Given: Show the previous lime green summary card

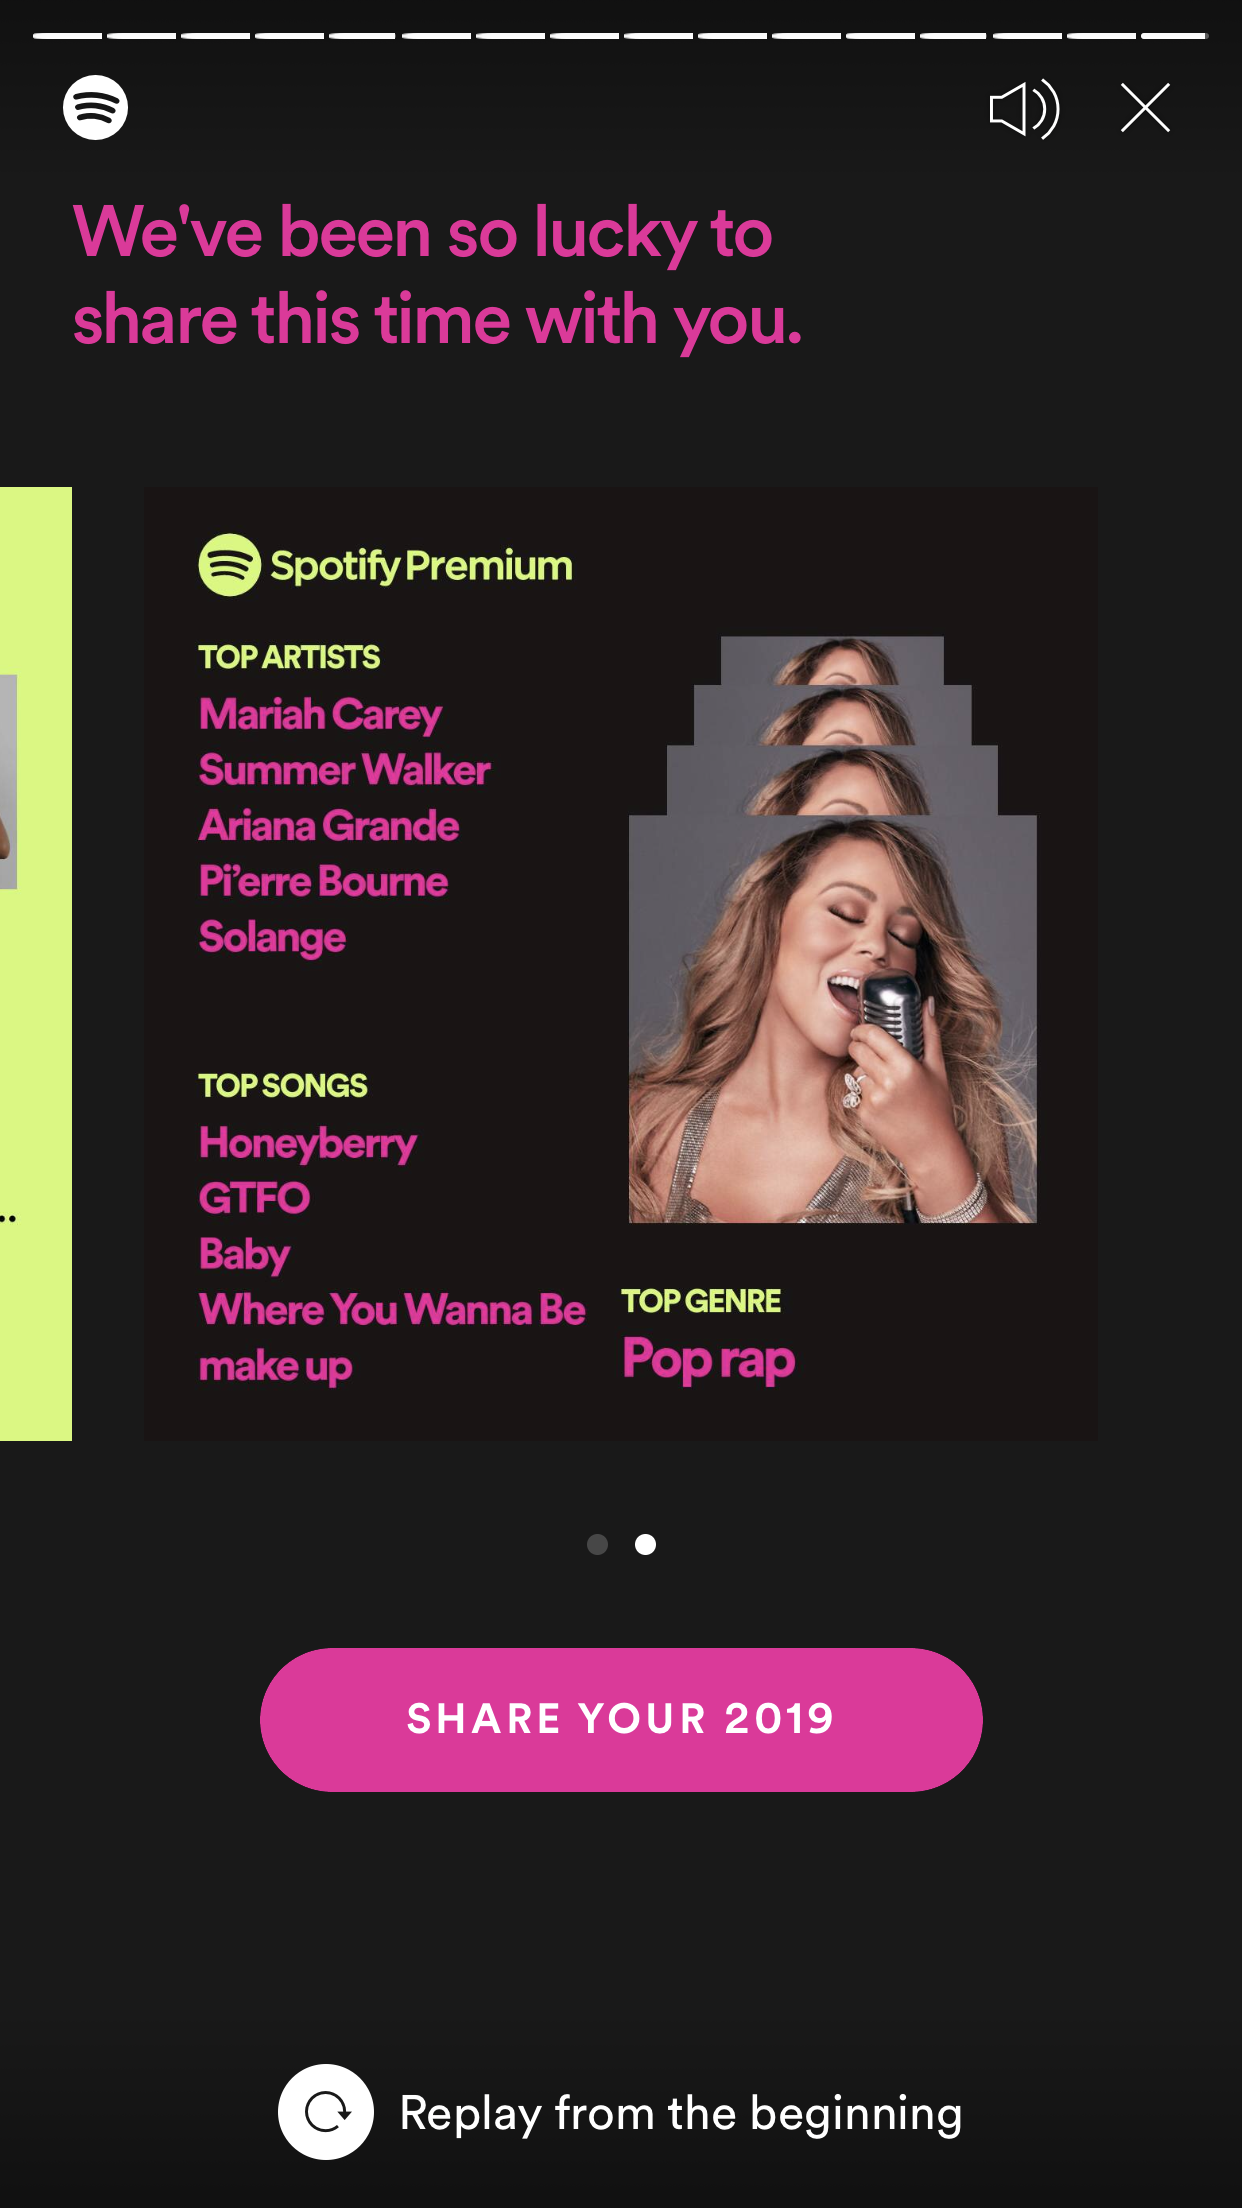Looking at the screenshot, I should pos(36,963).
